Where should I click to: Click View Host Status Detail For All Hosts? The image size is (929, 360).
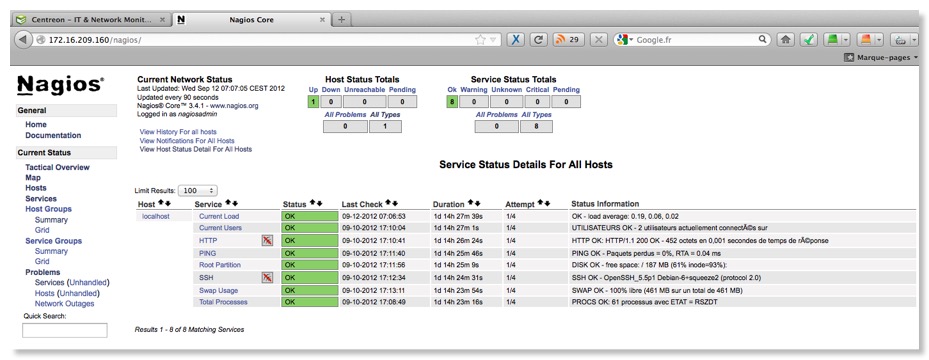point(196,150)
